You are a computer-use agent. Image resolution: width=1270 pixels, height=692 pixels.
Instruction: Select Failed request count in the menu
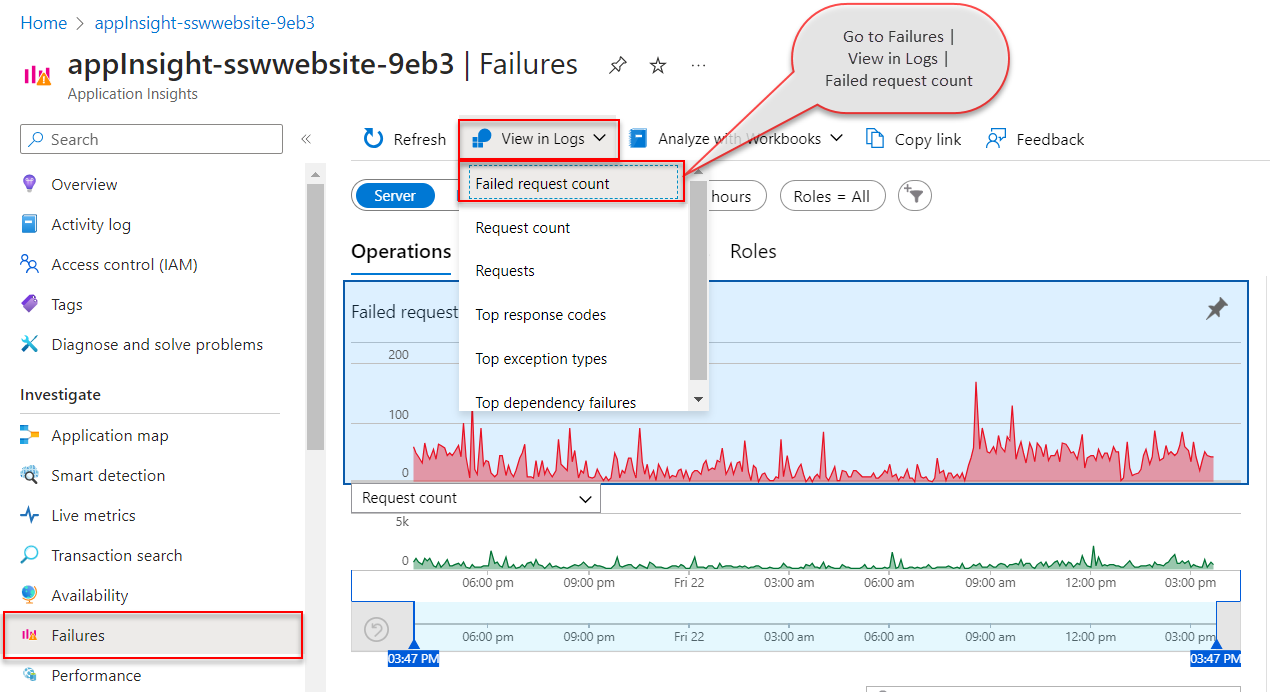(544, 184)
